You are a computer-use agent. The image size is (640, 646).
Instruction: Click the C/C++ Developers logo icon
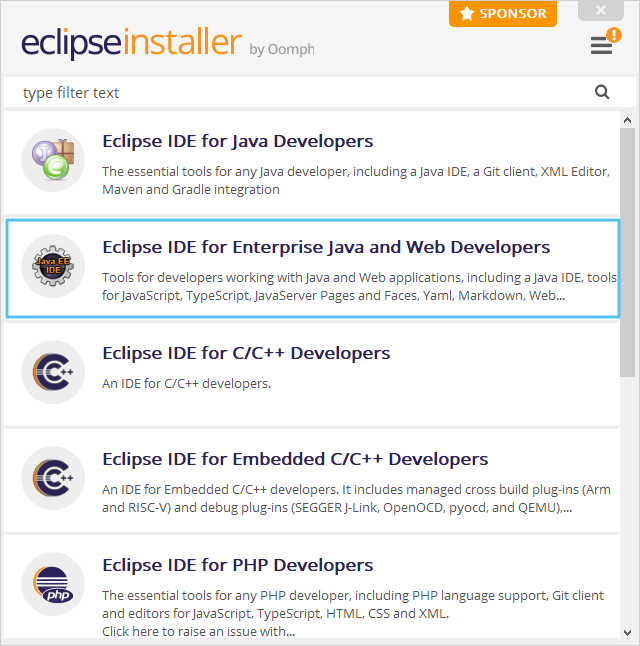(x=53, y=372)
